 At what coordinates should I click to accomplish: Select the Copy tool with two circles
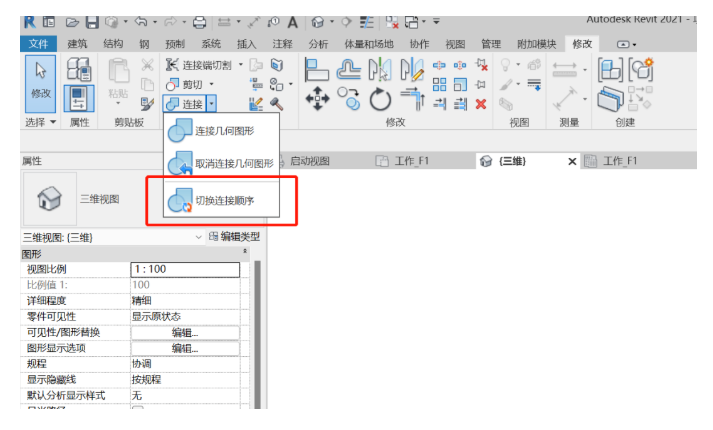[x=349, y=99]
